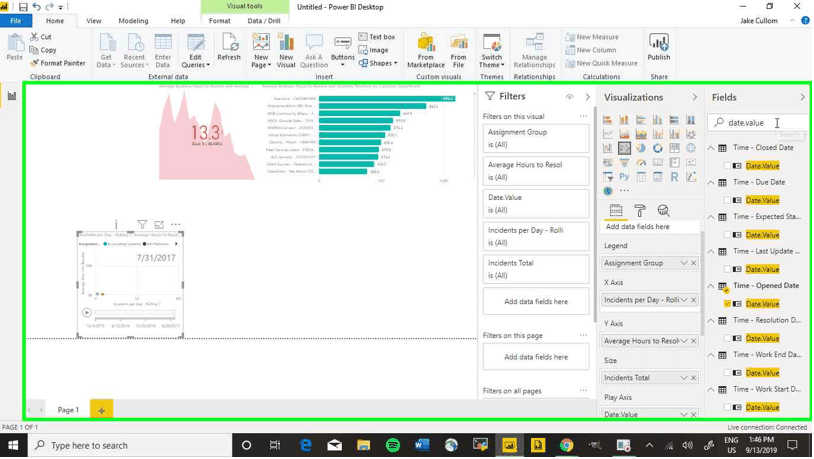Switch to the Fields well tab icon
The image size is (814, 459).
pyautogui.click(x=616, y=210)
